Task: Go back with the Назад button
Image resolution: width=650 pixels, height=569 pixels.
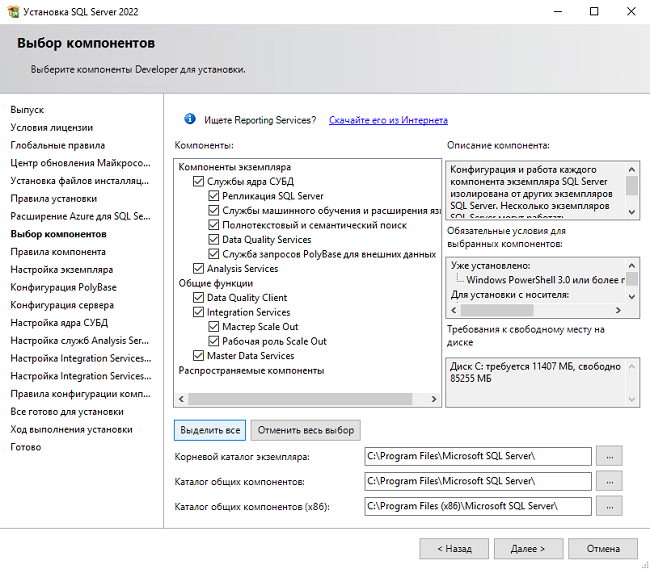Action: pyautogui.click(x=454, y=549)
